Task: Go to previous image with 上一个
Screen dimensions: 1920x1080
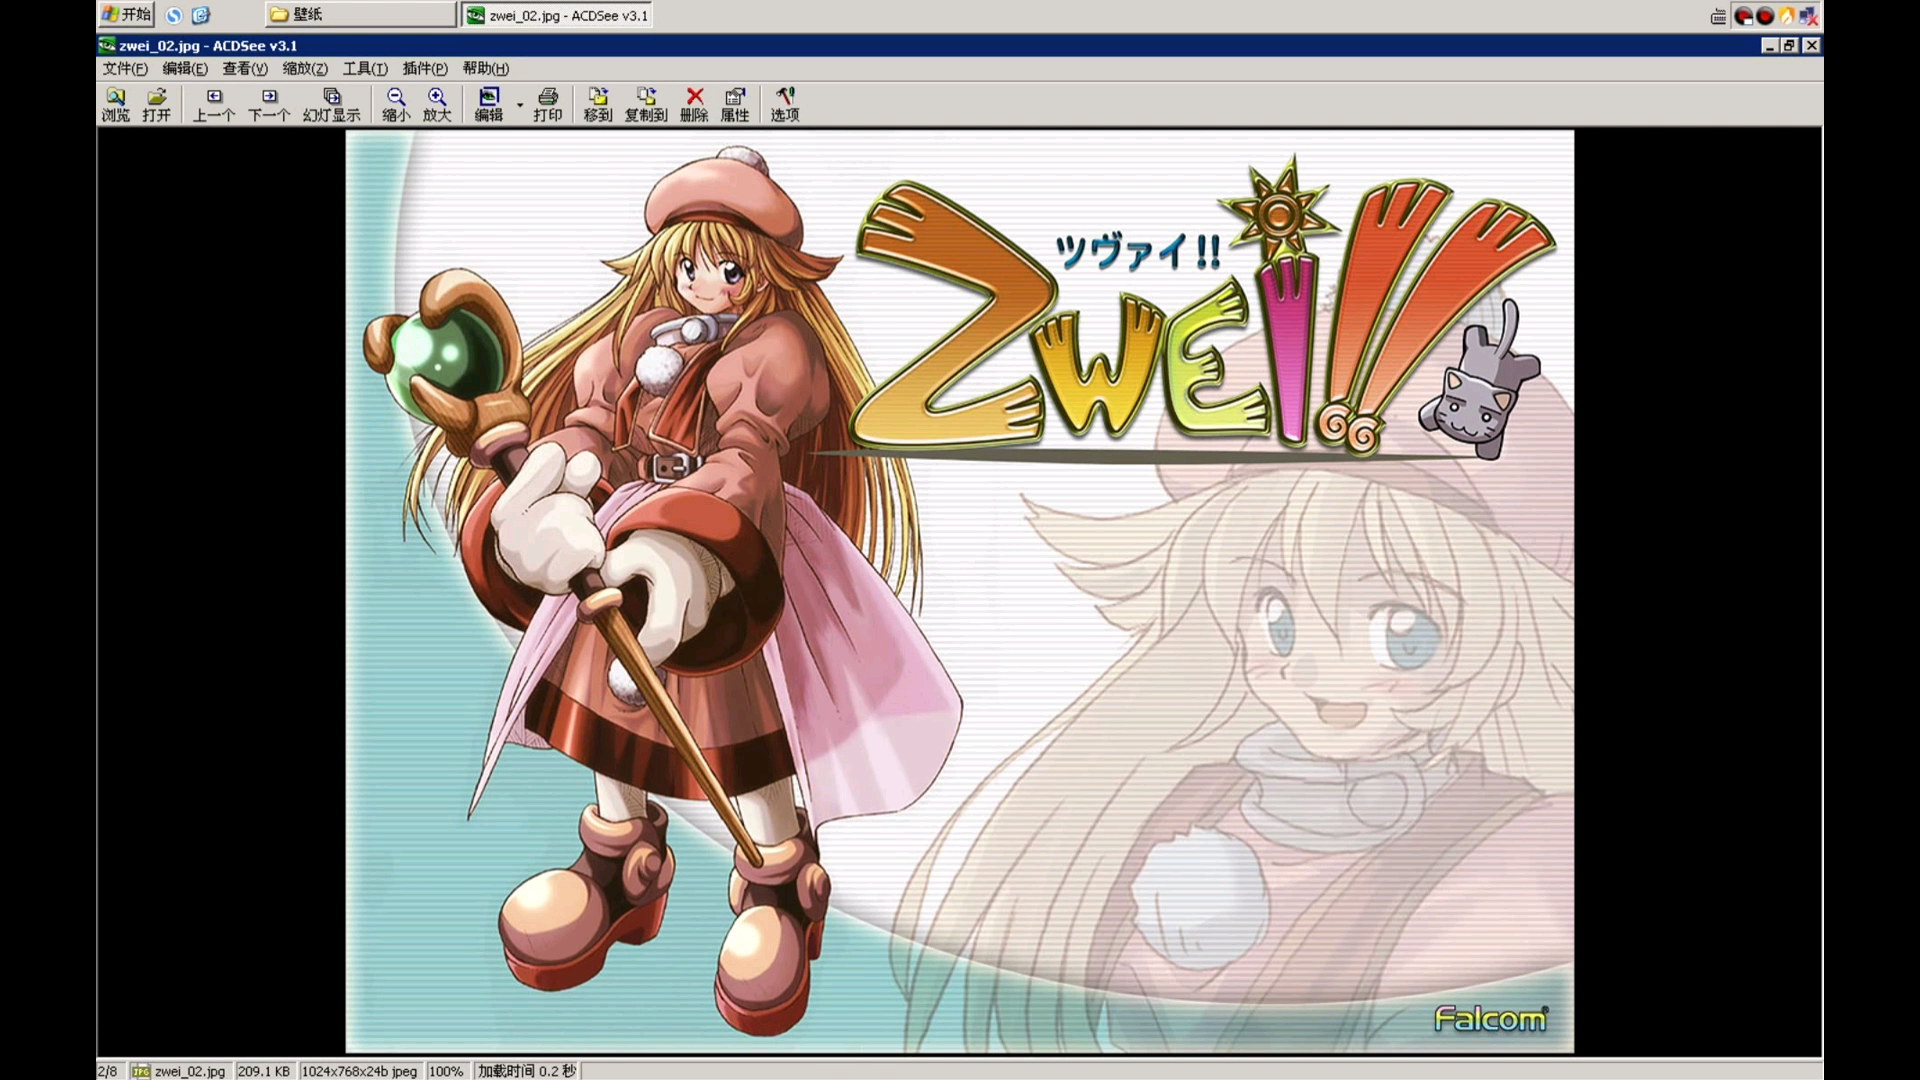Action: pyautogui.click(x=214, y=104)
